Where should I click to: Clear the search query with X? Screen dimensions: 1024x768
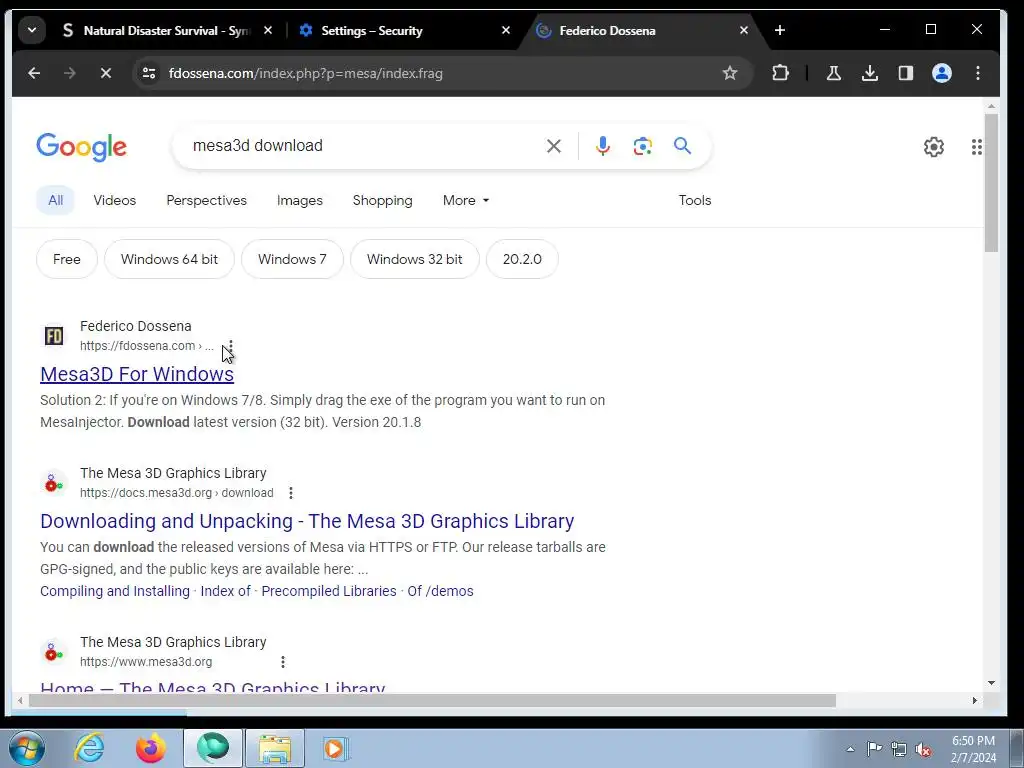click(x=554, y=146)
